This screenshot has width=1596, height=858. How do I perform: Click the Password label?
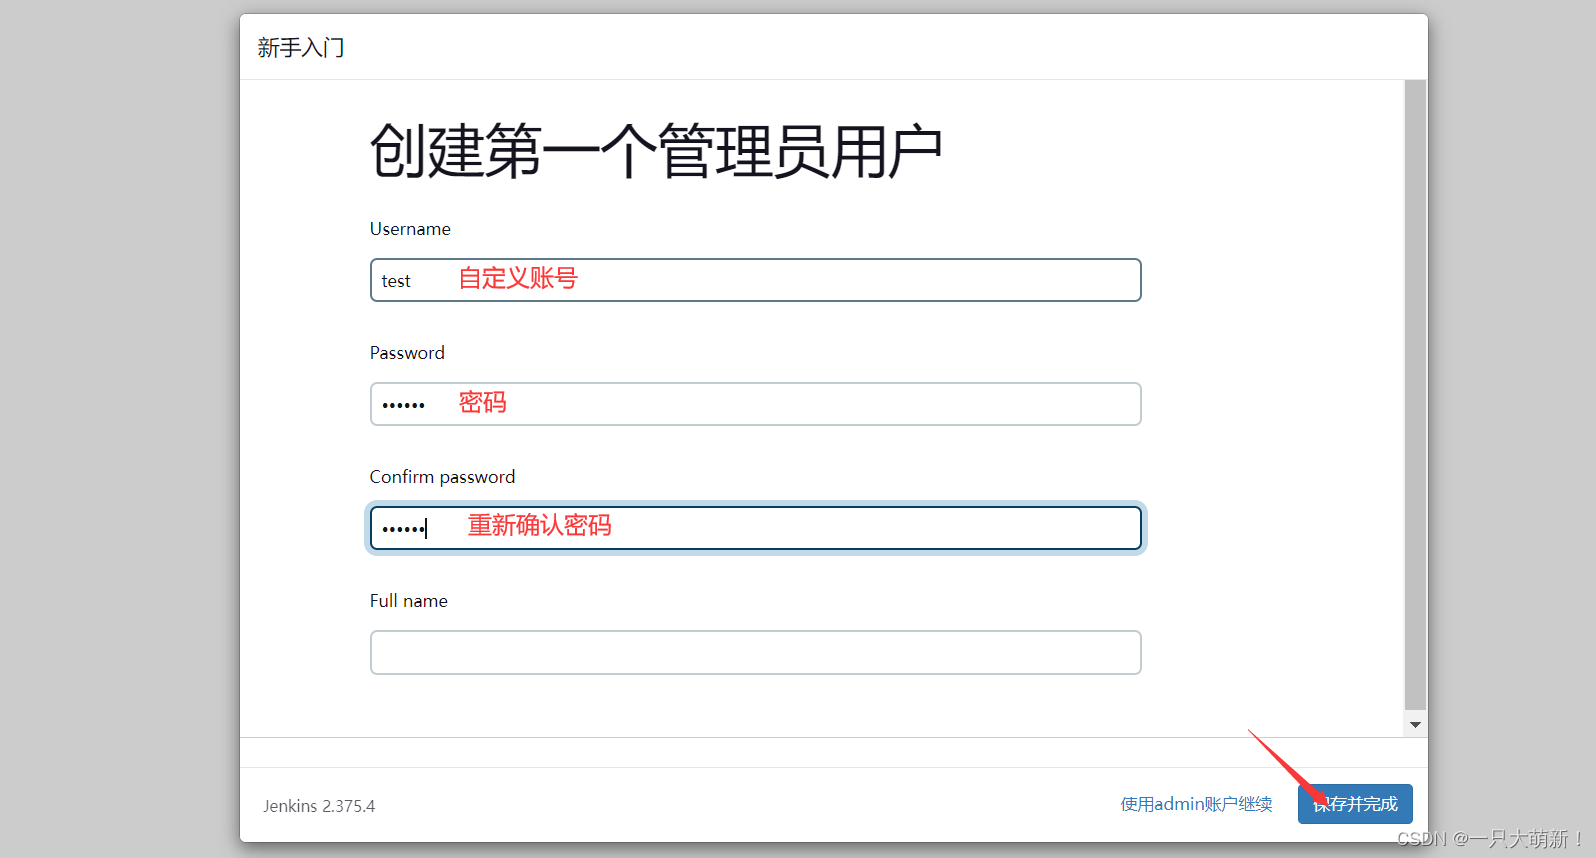click(407, 353)
